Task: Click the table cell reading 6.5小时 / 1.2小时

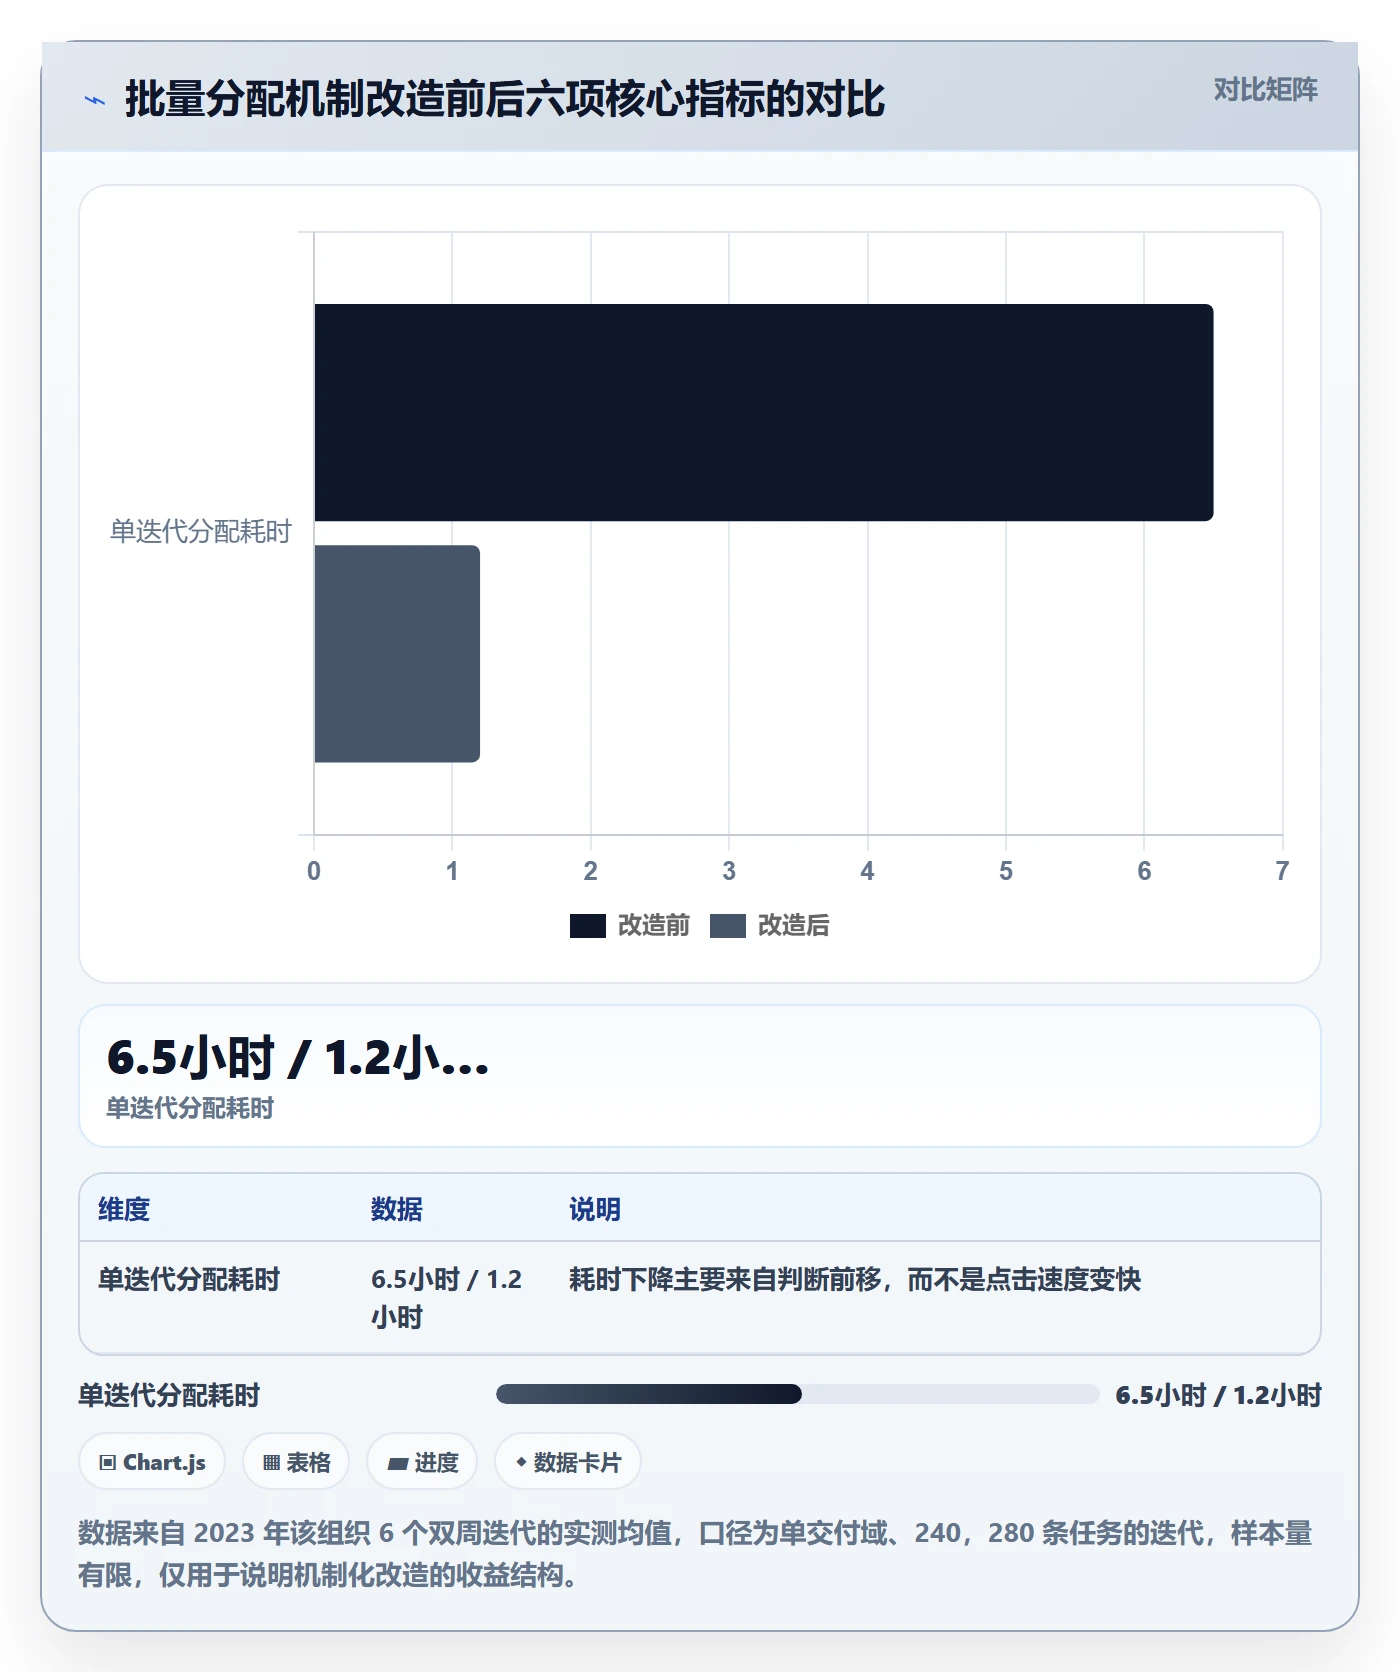Action: tap(447, 1298)
